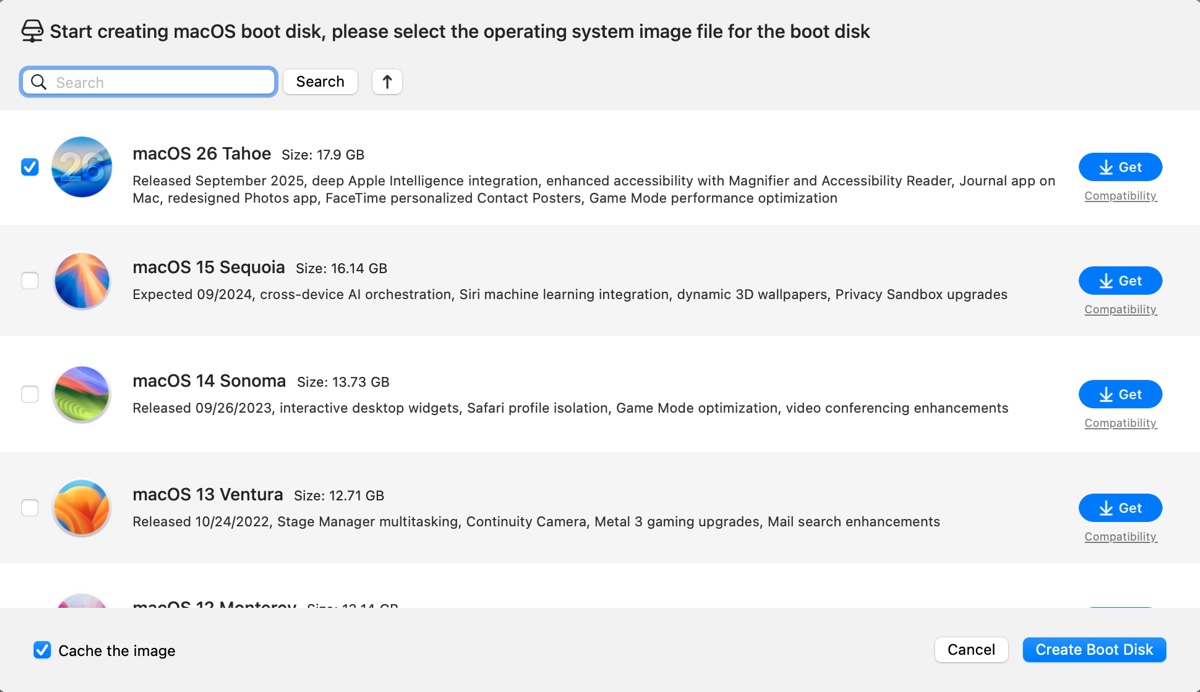Open Compatibility link for macOS 15 Sequoia
Screen dimensions: 1200x692
[1120, 310]
